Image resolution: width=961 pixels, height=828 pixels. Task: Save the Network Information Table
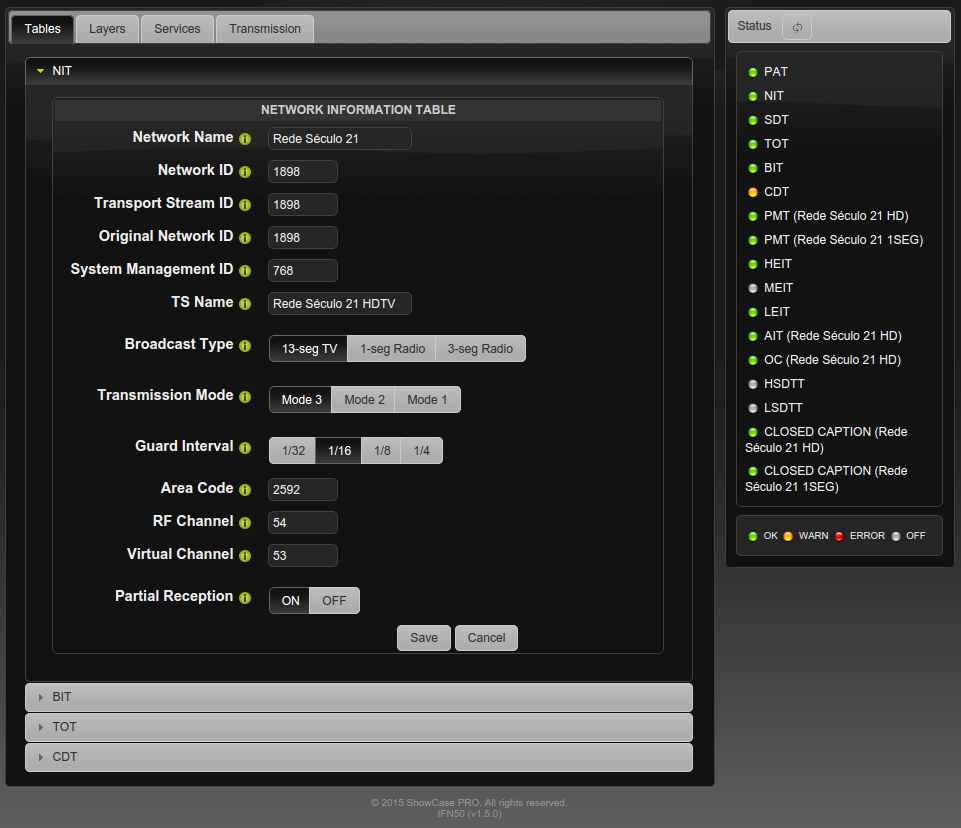coord(423,638)
